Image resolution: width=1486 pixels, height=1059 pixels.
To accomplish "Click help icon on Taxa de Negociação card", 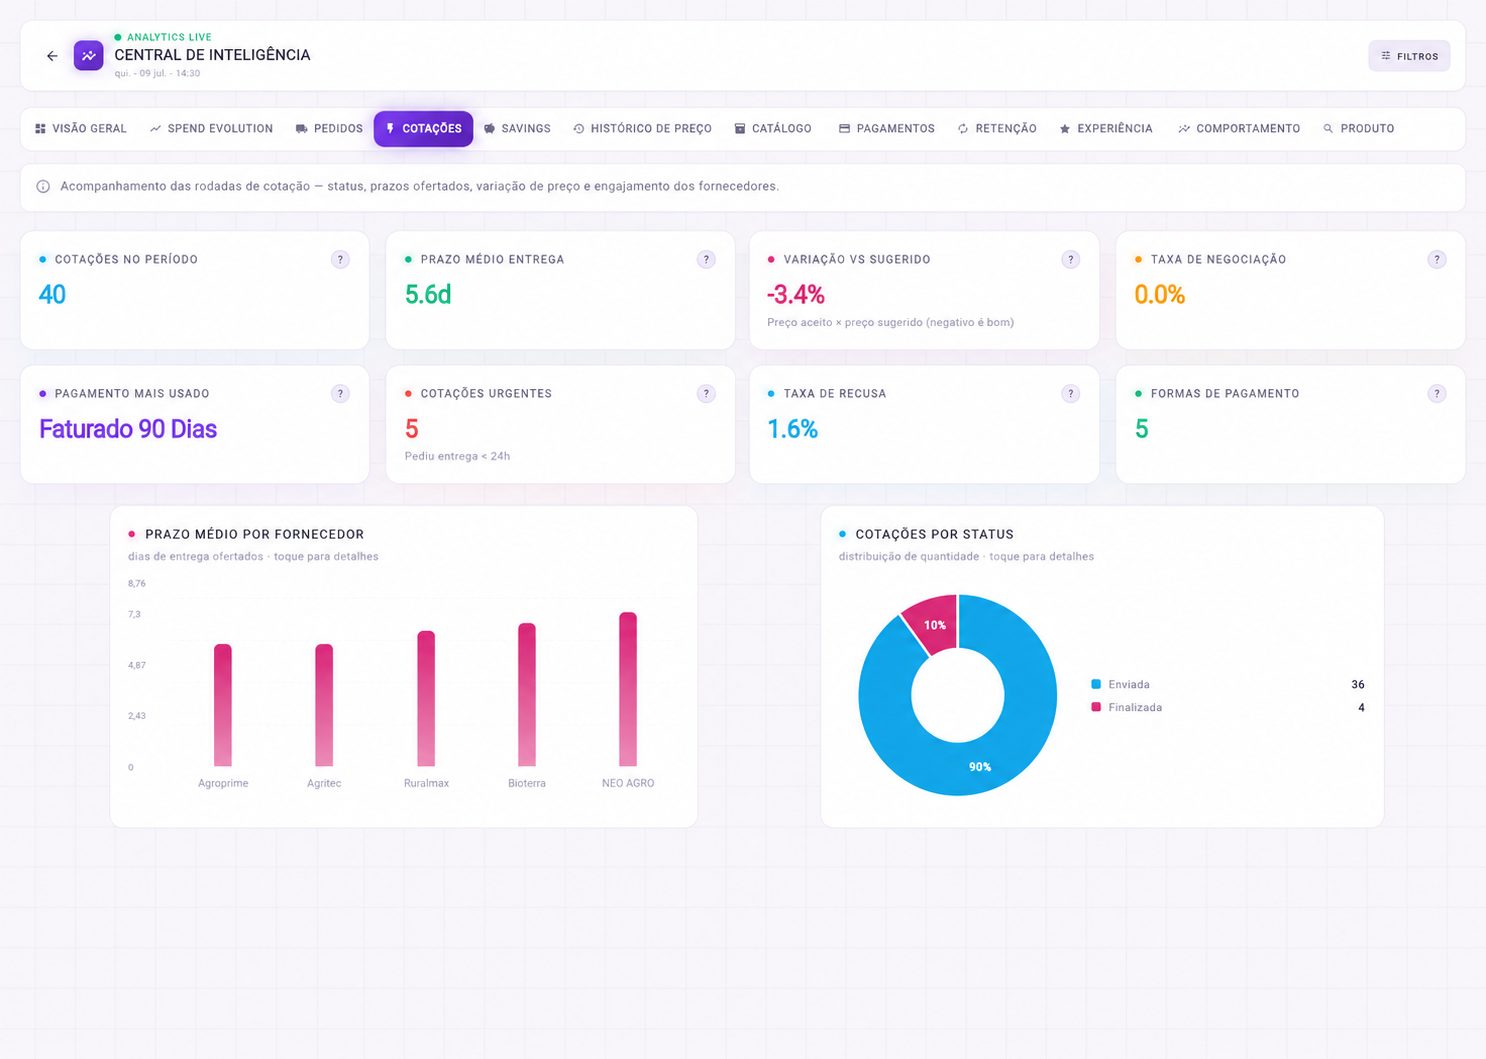I will click(x=1436, y=260).
